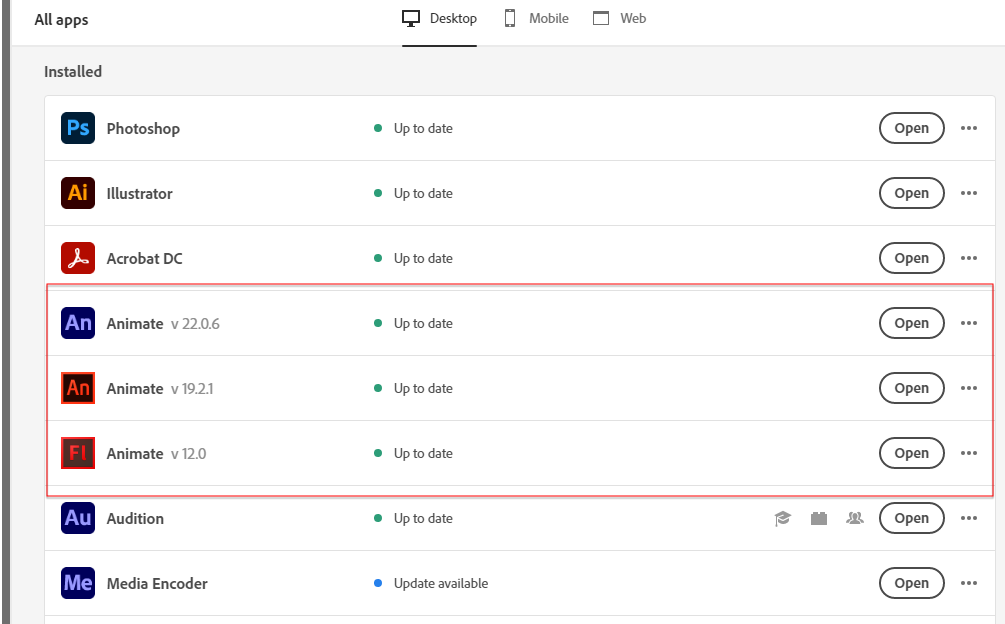Launch Animate v 19.2.1 using Open
The width and height of the screenshot is (1005, 624).
click(911, 388)
